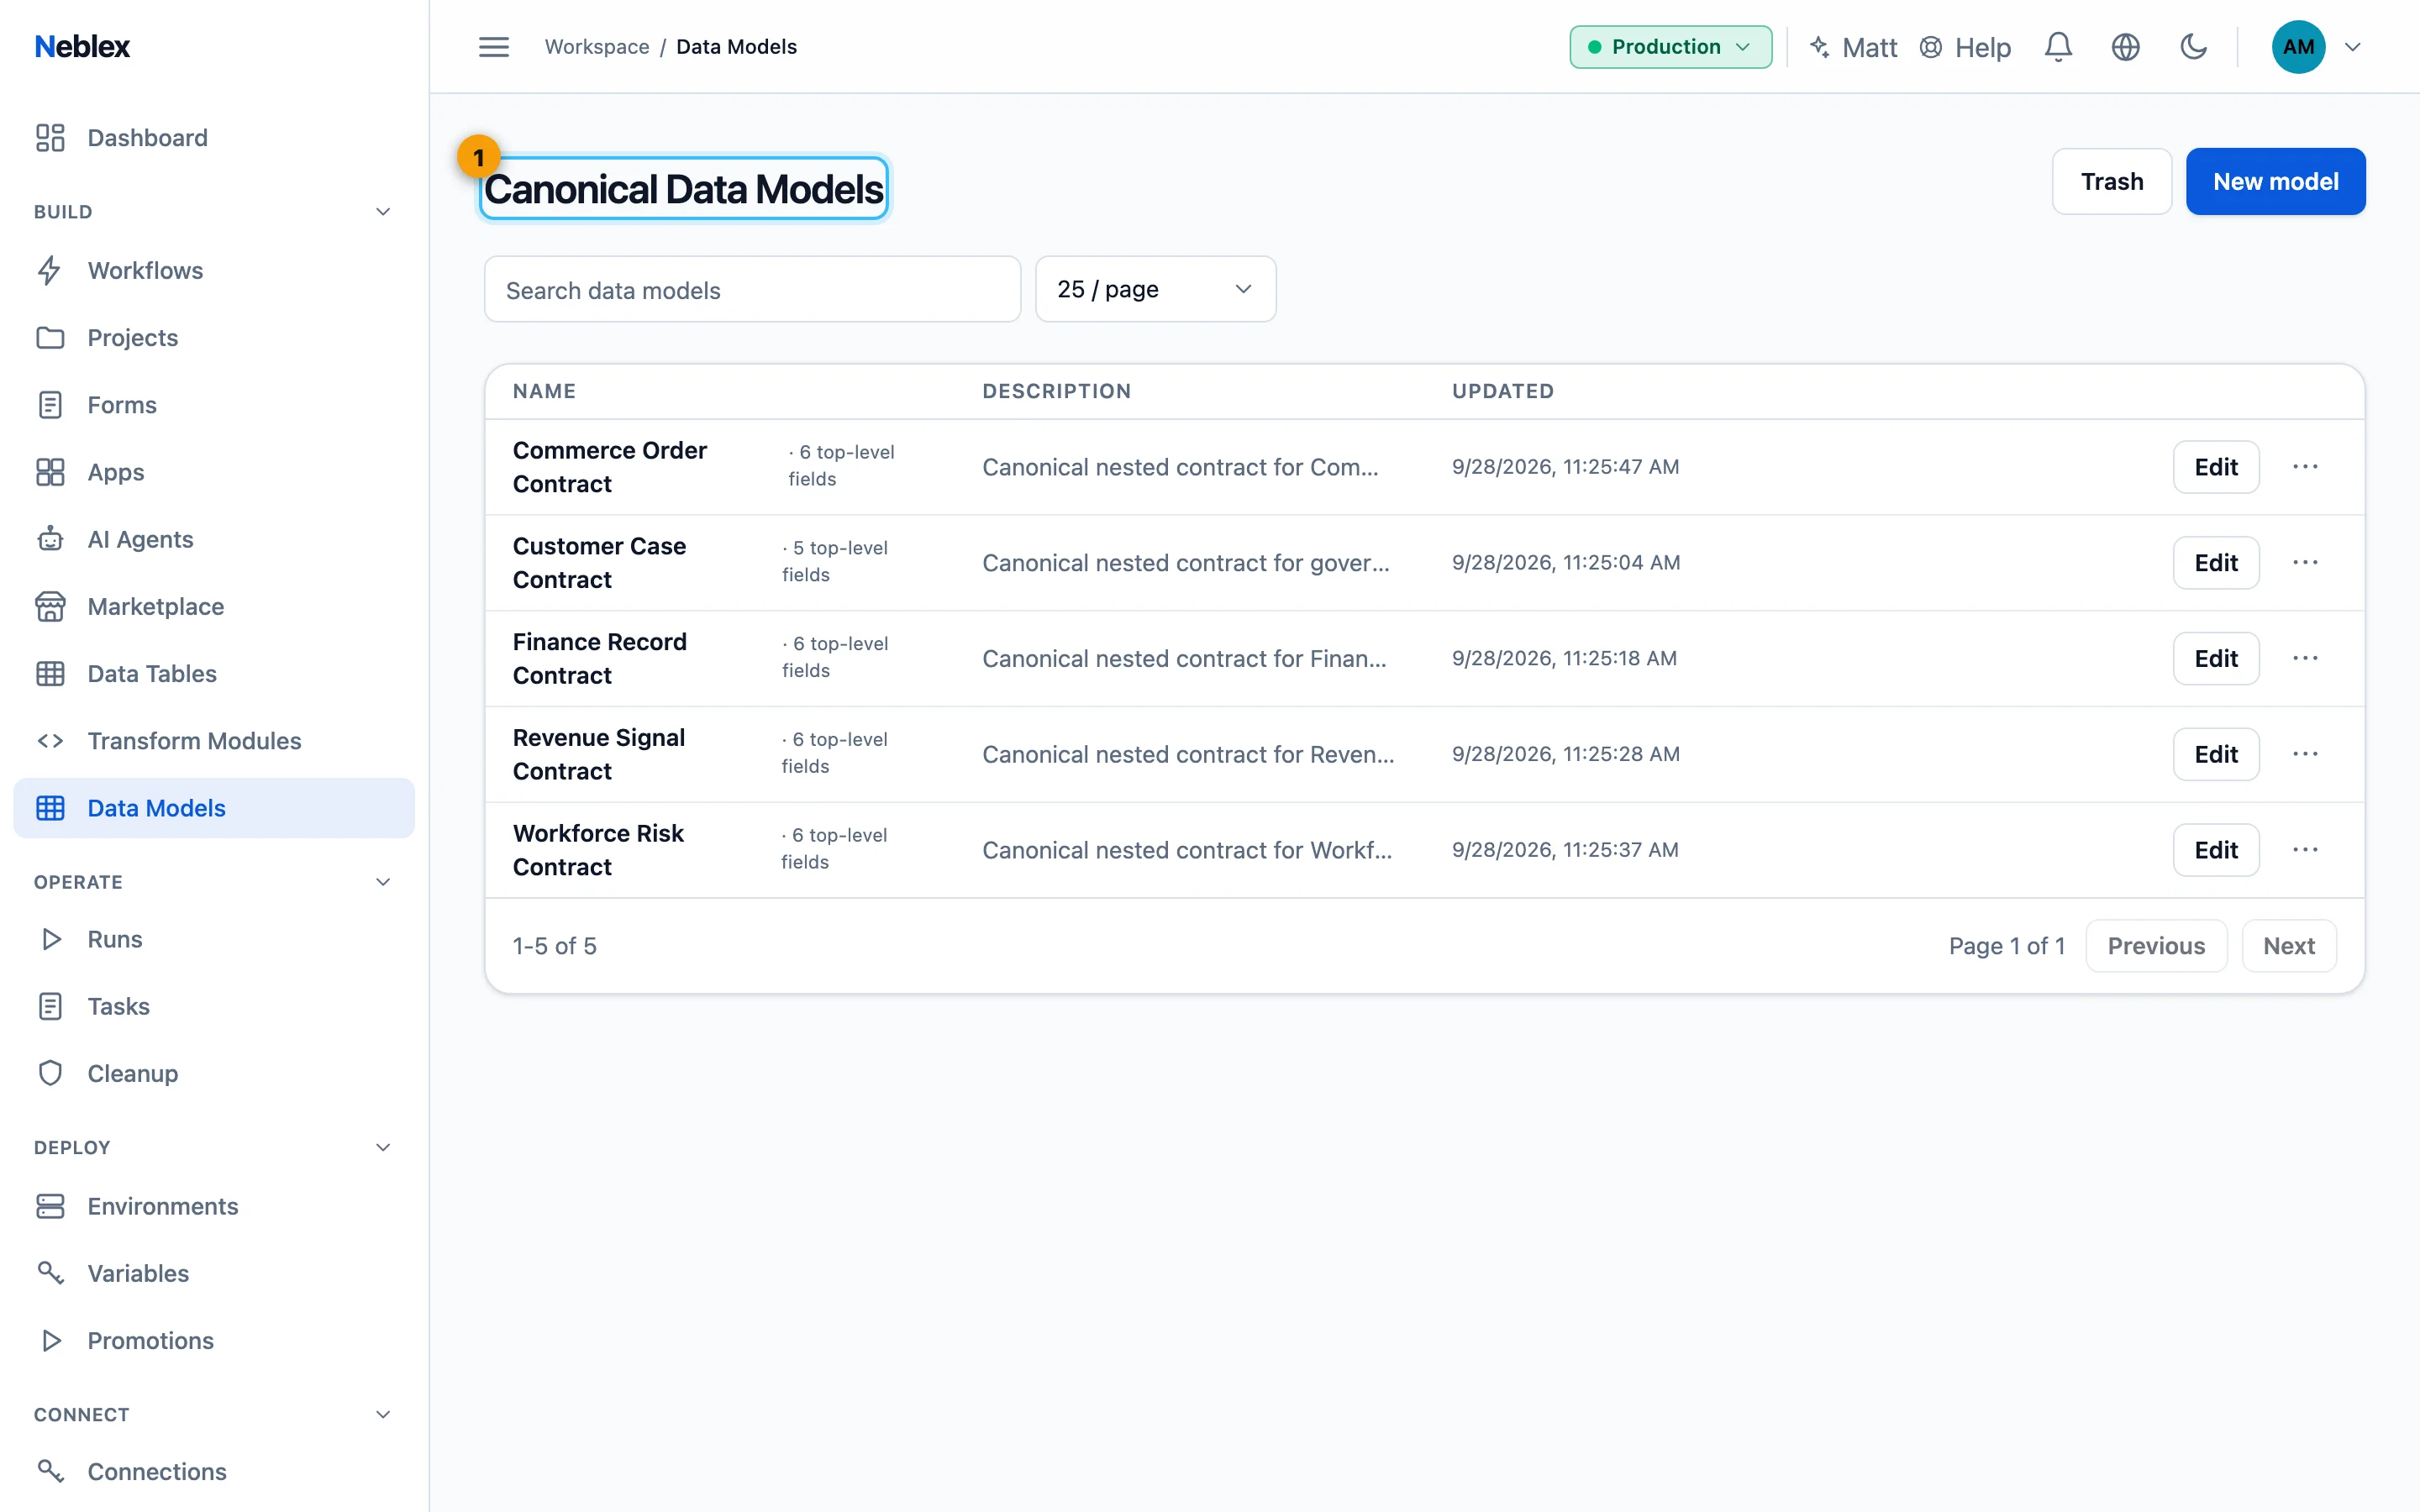Open the language globe icon
The height and width of the screenshot is (1512, 2420).
click(2125, 47)
